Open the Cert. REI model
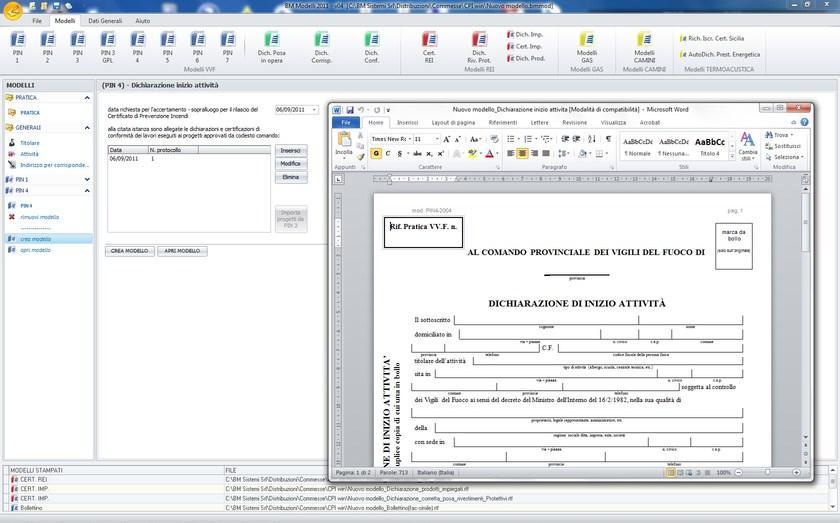The width and height of the screenshot is (840, 523). 429,47
